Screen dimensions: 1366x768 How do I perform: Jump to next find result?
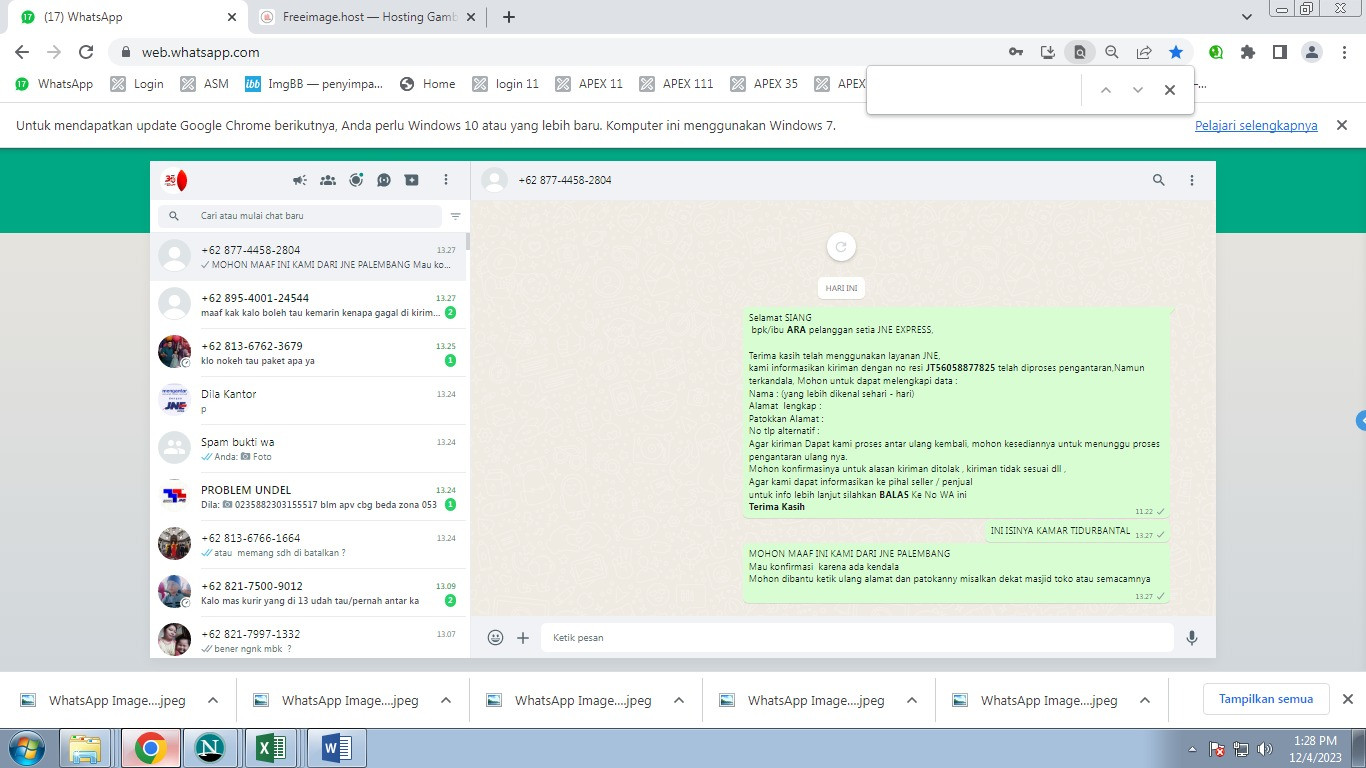[1138, 90]
